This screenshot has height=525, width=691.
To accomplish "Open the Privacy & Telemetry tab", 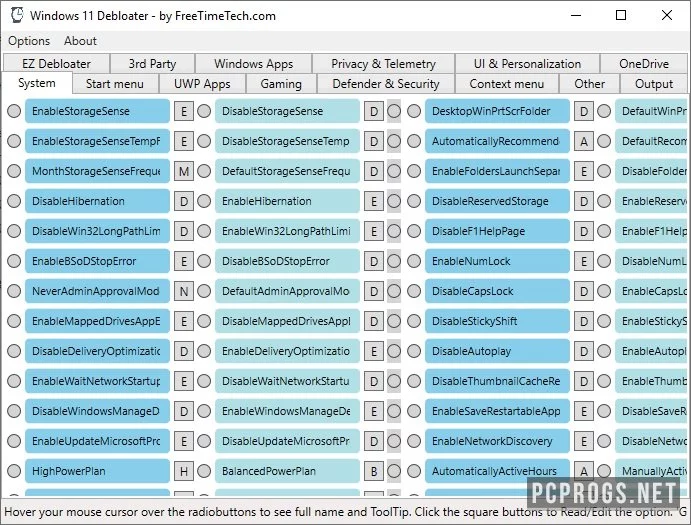I will coord(383,63).
